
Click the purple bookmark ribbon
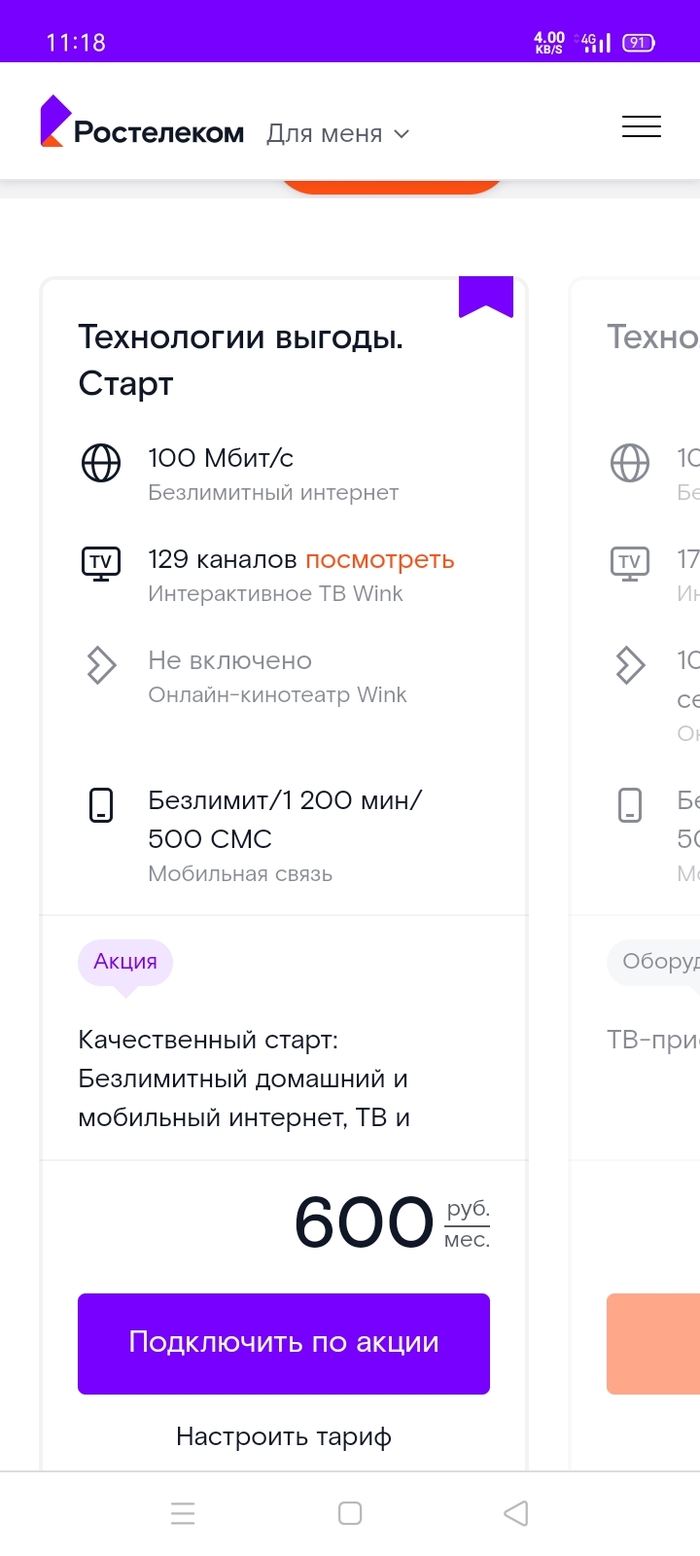486,296
